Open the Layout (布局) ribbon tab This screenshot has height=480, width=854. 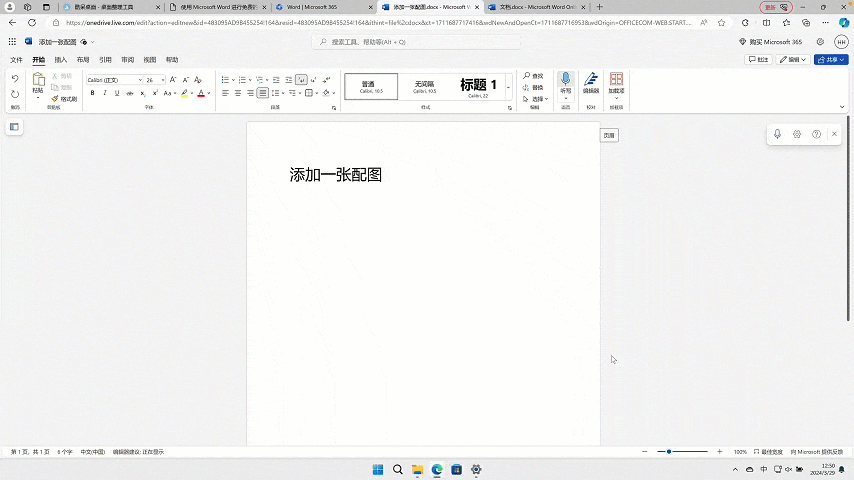pyautogui.click(x=83, y=60)
